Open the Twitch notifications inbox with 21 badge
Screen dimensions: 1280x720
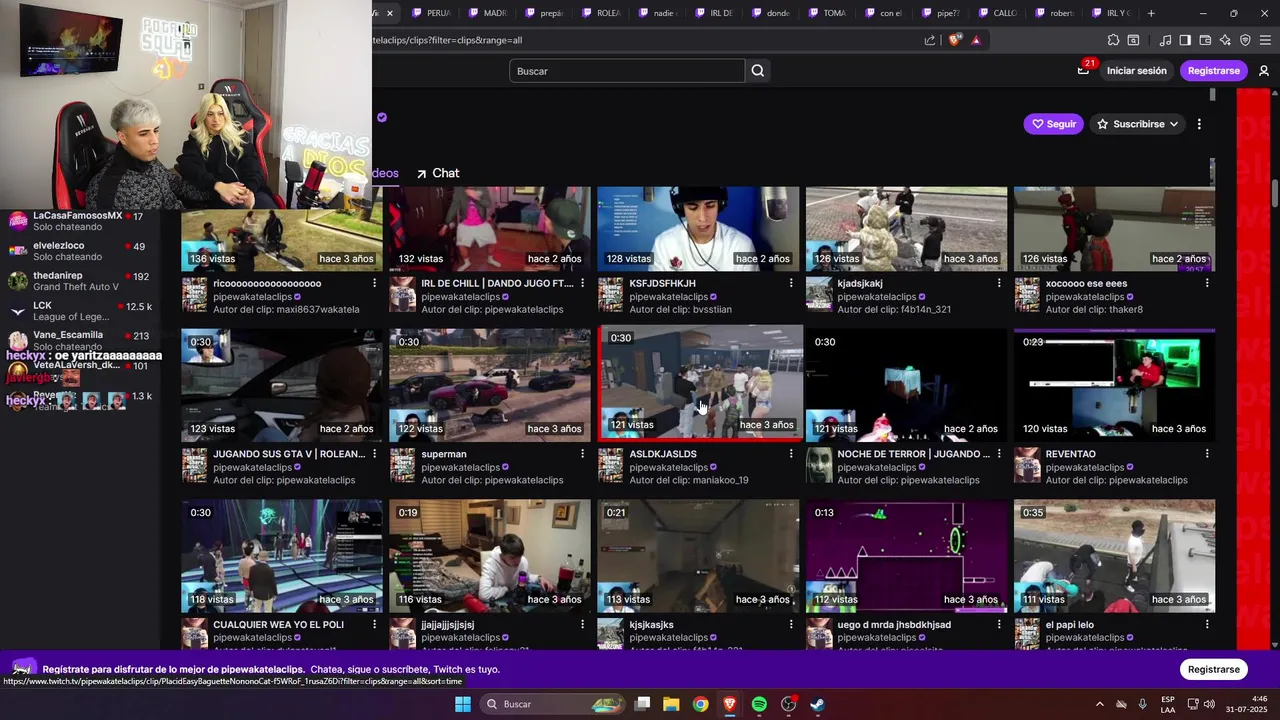(1084, 70)
